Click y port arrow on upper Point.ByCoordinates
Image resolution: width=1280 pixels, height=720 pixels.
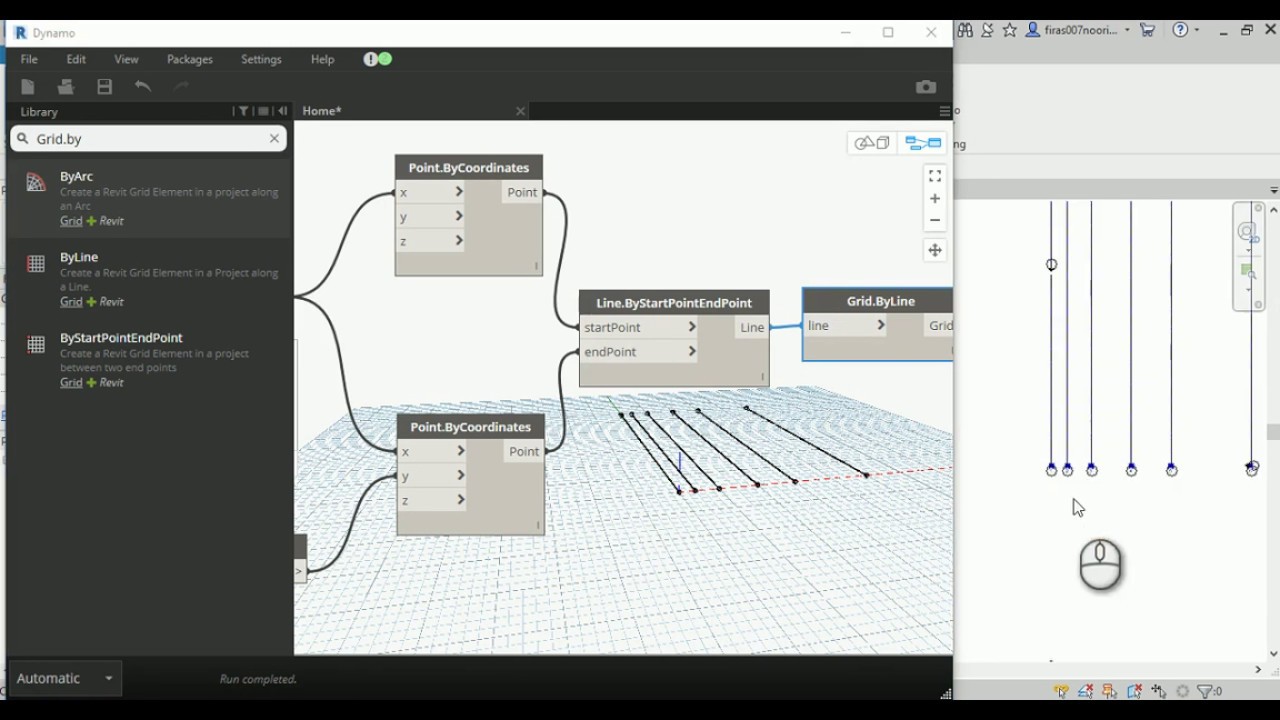pyautogui.click(x=459, y=216)
